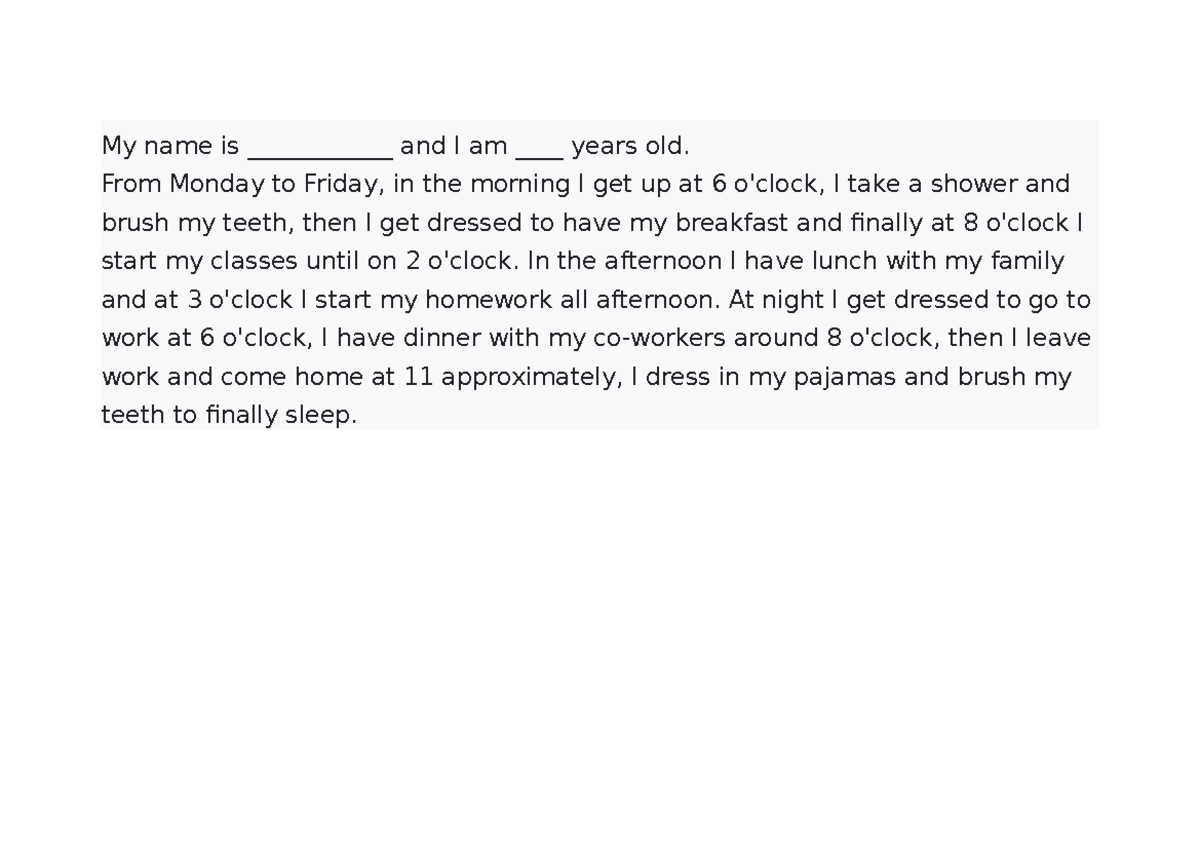The width and height of the screenshot is (1200, 848).
Task: Click the number "11" in the text
Action: (x=418, y=378)
